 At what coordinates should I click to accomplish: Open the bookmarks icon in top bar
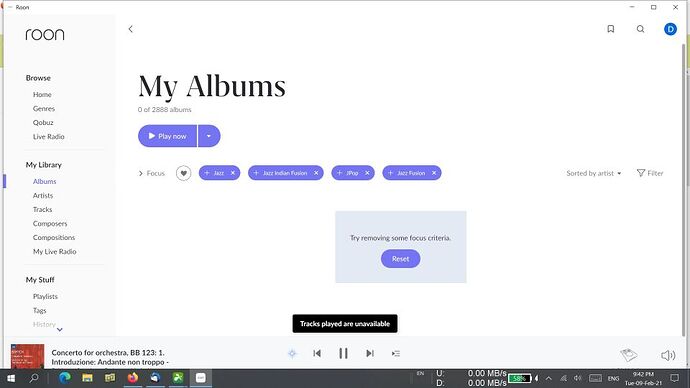click(610, 29)
